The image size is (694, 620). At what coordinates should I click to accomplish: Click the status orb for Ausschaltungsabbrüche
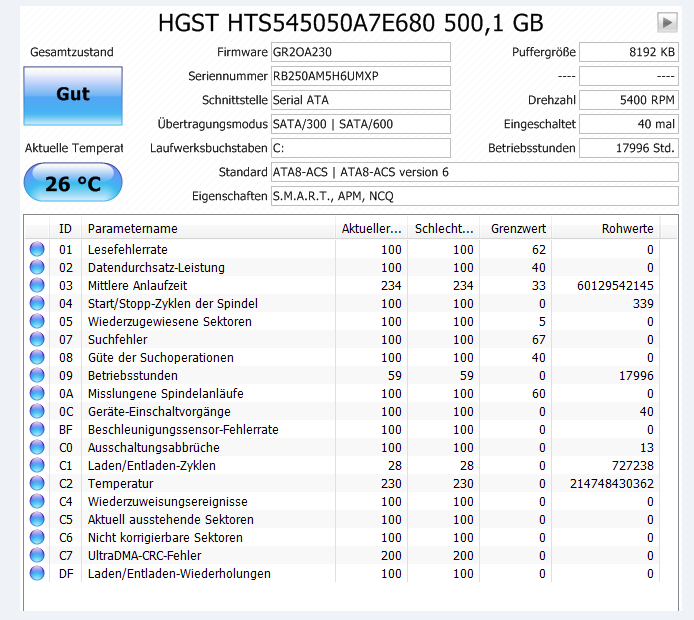(37, 447)
